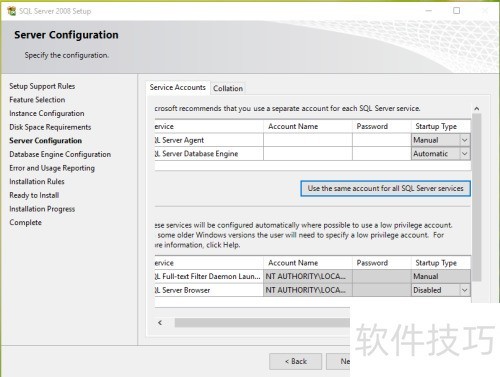Select Installation Progress in the steps list
The image size is (500, 377).
[42, 209]
